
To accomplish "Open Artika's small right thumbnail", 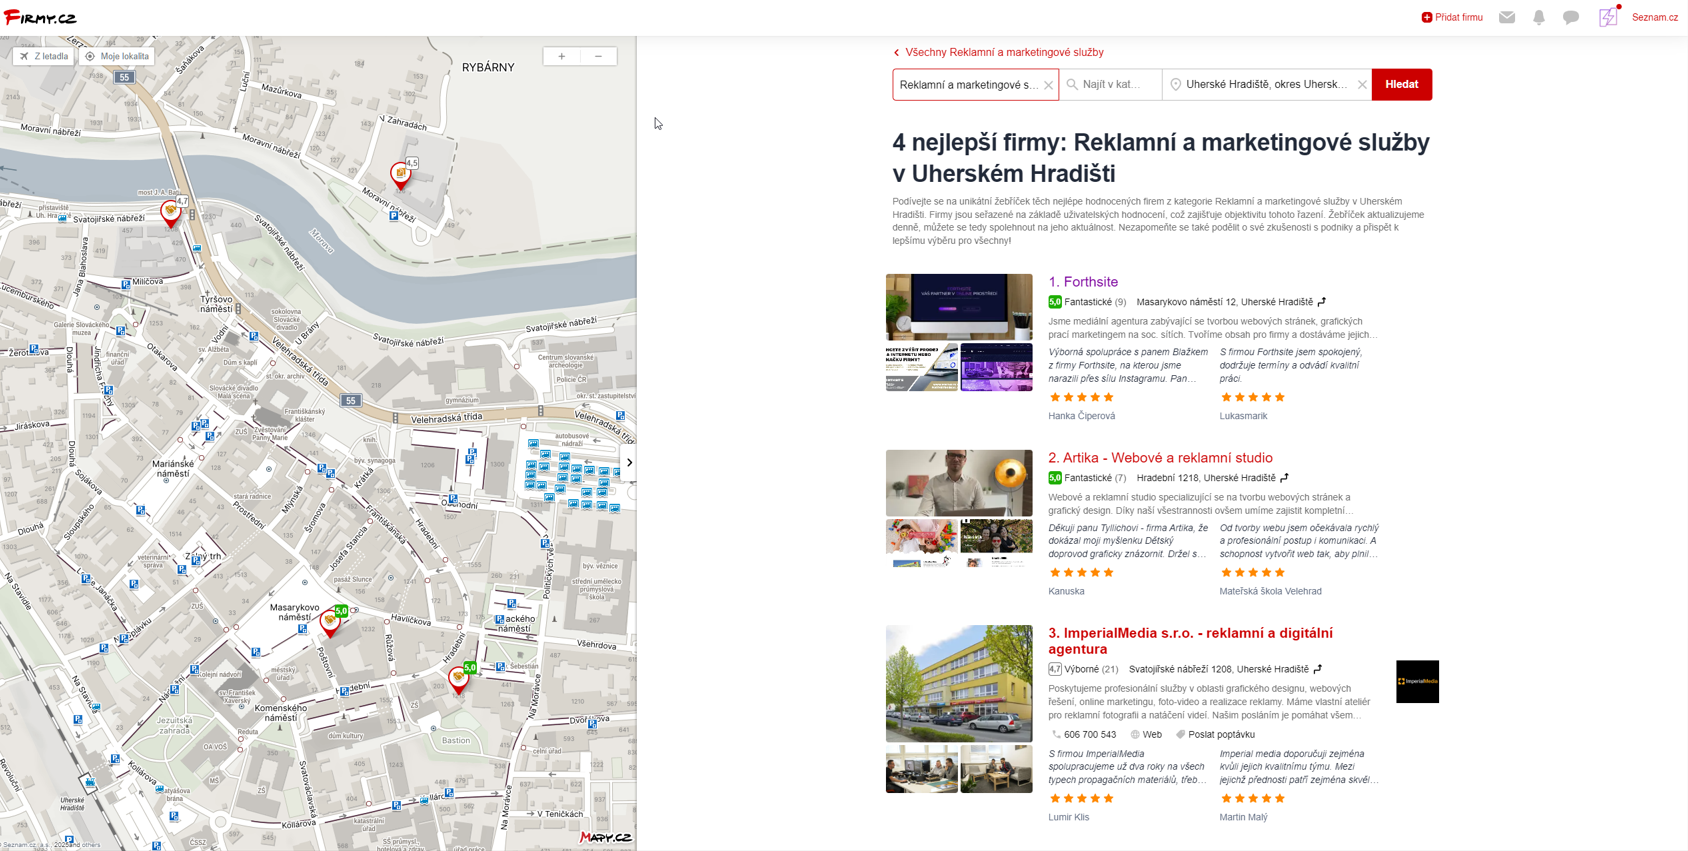I will 996,542.
